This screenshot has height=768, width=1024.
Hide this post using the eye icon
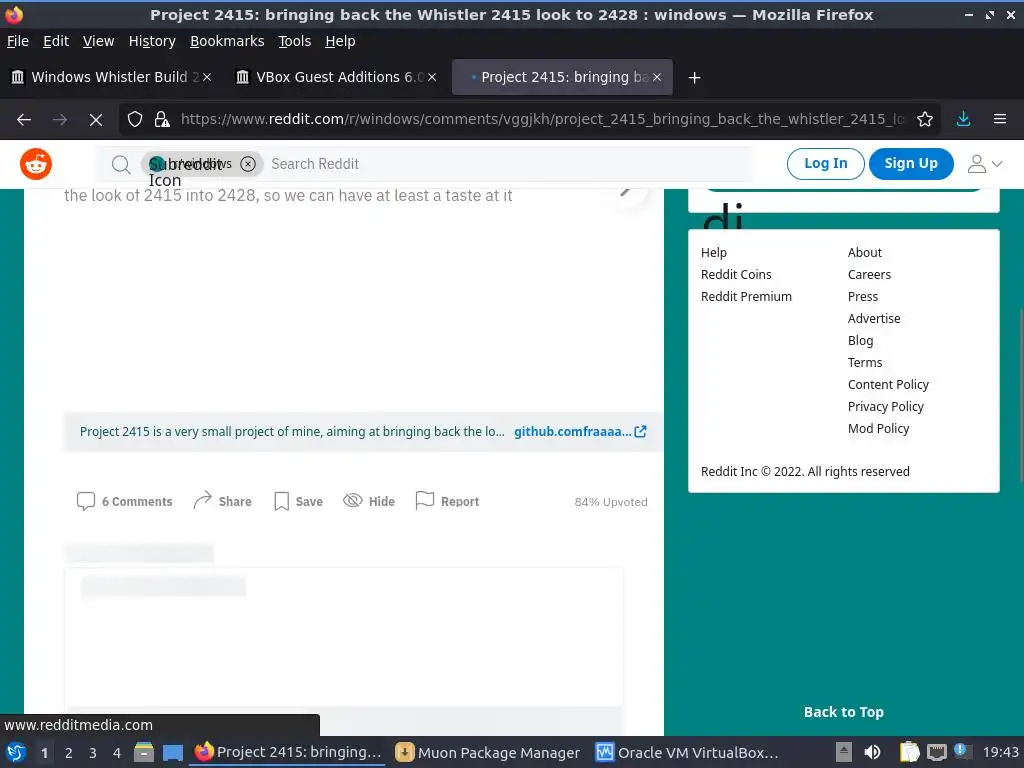[369, 502]
